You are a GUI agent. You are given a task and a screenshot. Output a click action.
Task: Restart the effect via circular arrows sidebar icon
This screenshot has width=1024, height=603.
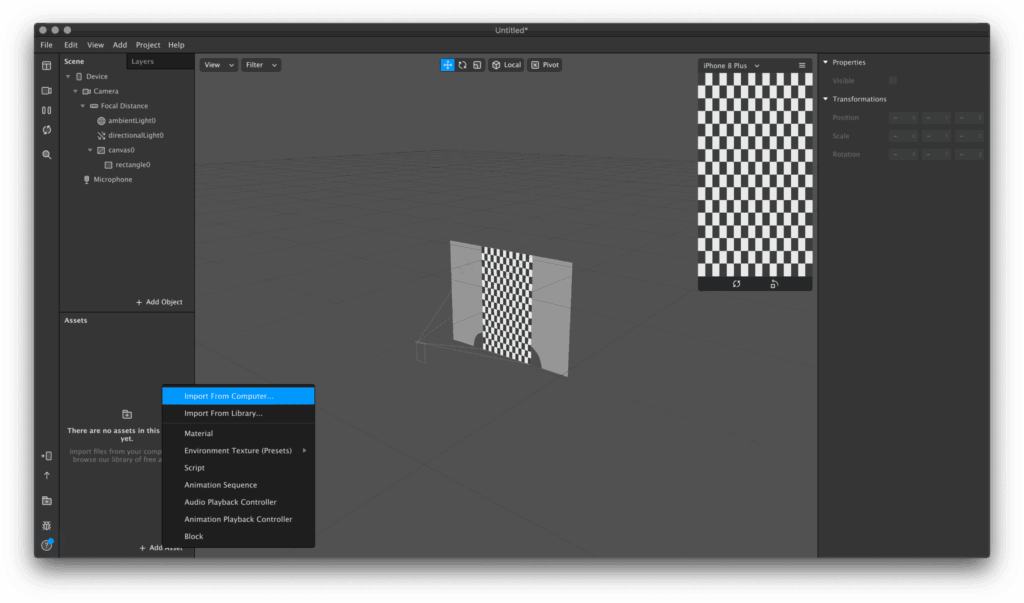[x=46, y=130]
